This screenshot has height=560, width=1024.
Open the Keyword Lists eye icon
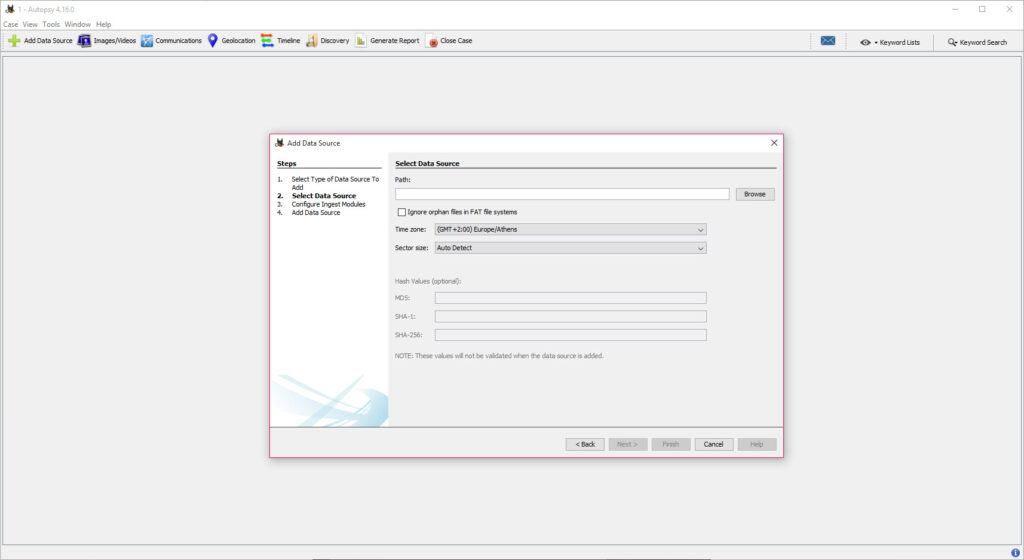[x=865, y=42]
